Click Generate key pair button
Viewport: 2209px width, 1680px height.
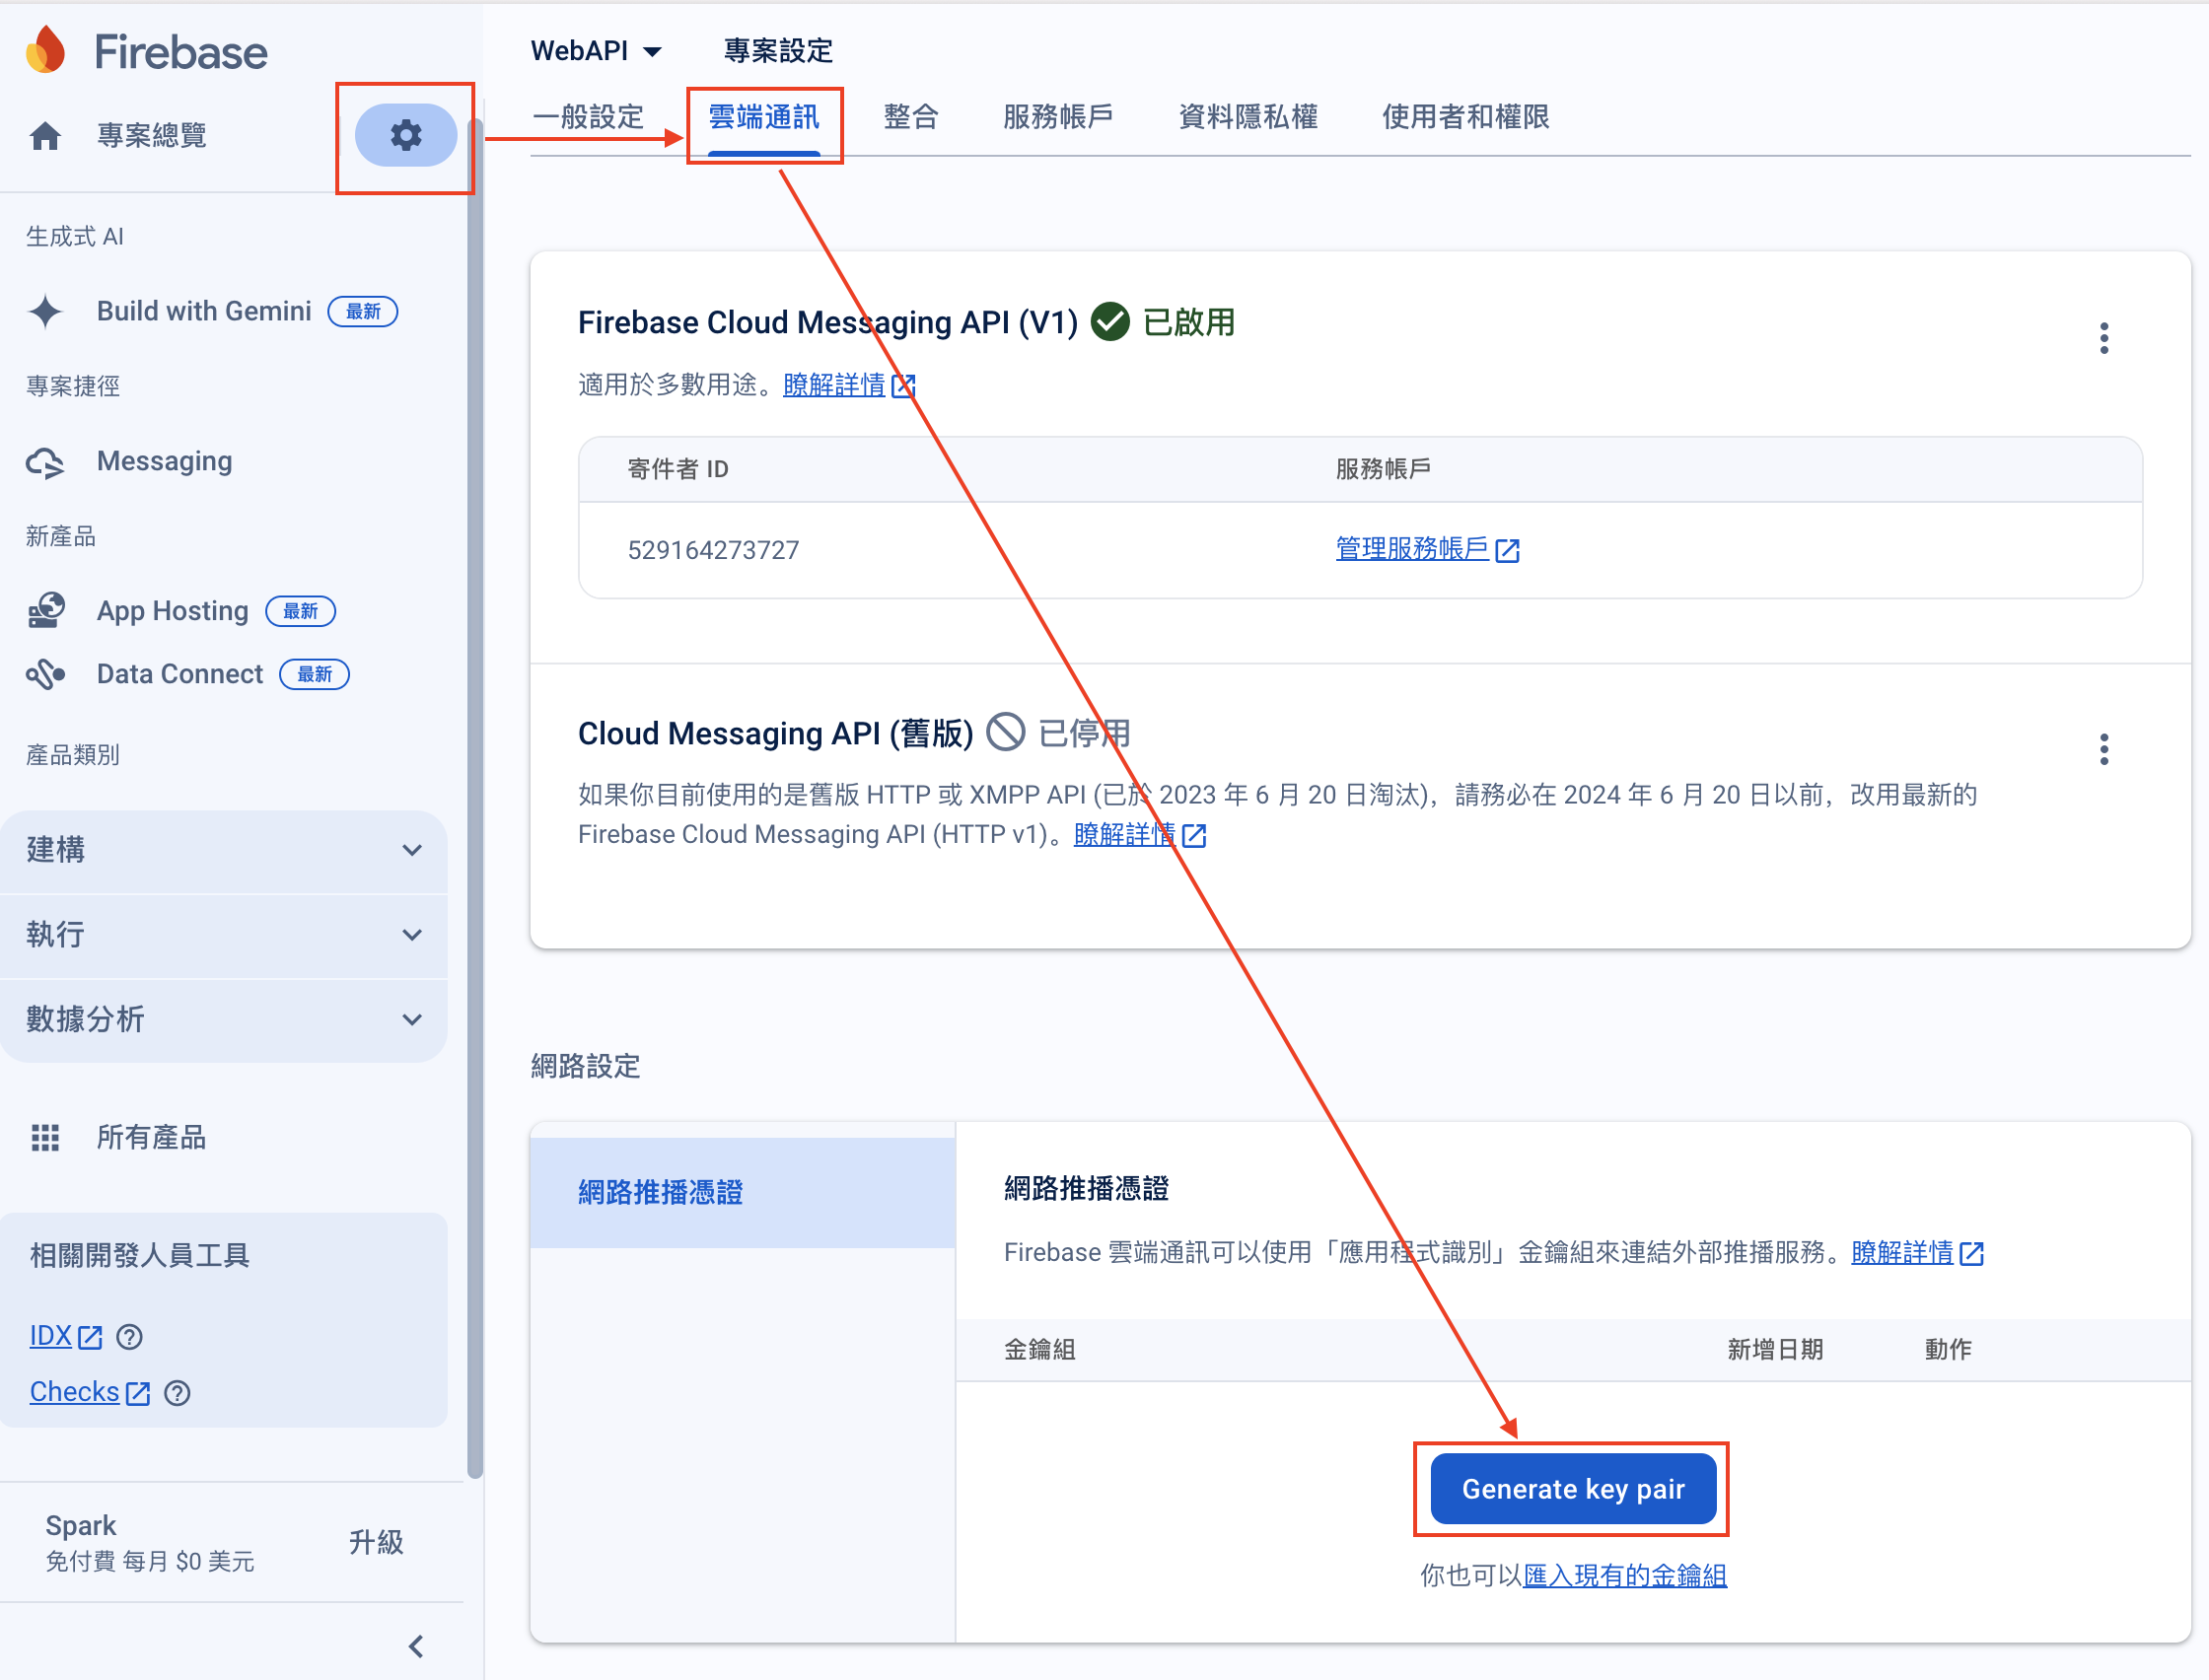[x=1573, y=1489]
